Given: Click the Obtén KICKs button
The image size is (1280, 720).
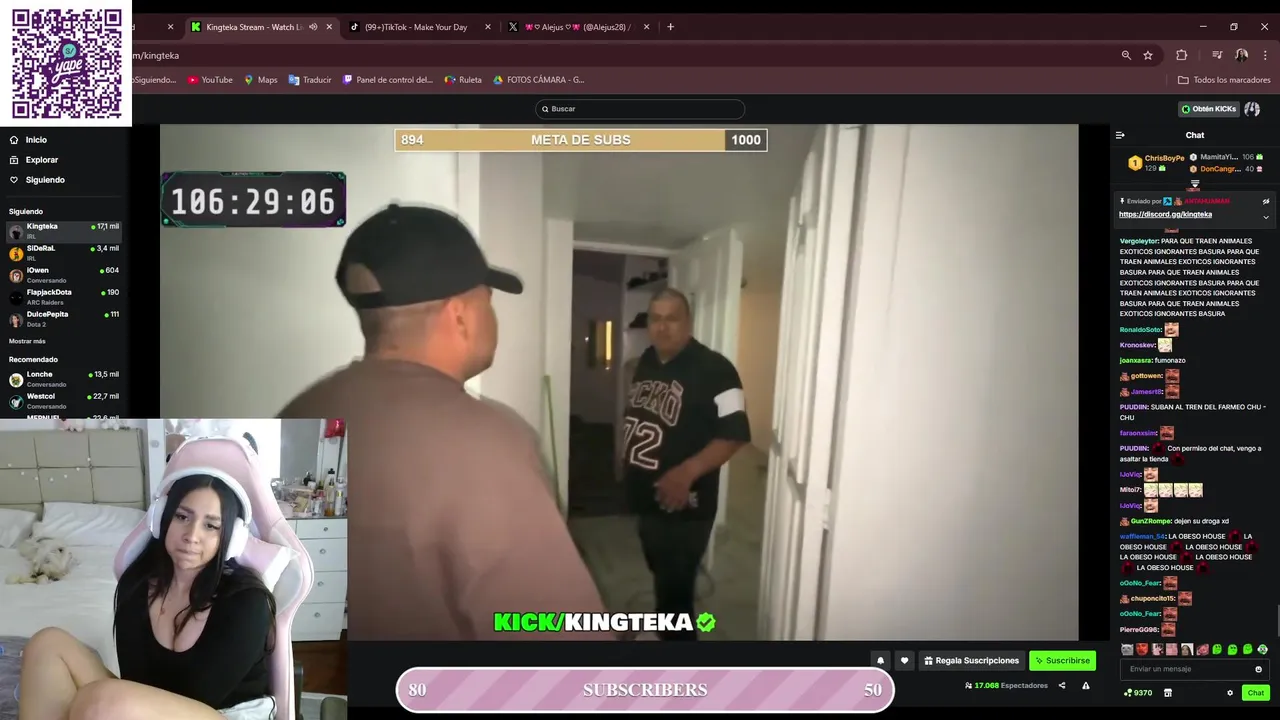Looking at the screenshot, I should (x=1209, y=109).
